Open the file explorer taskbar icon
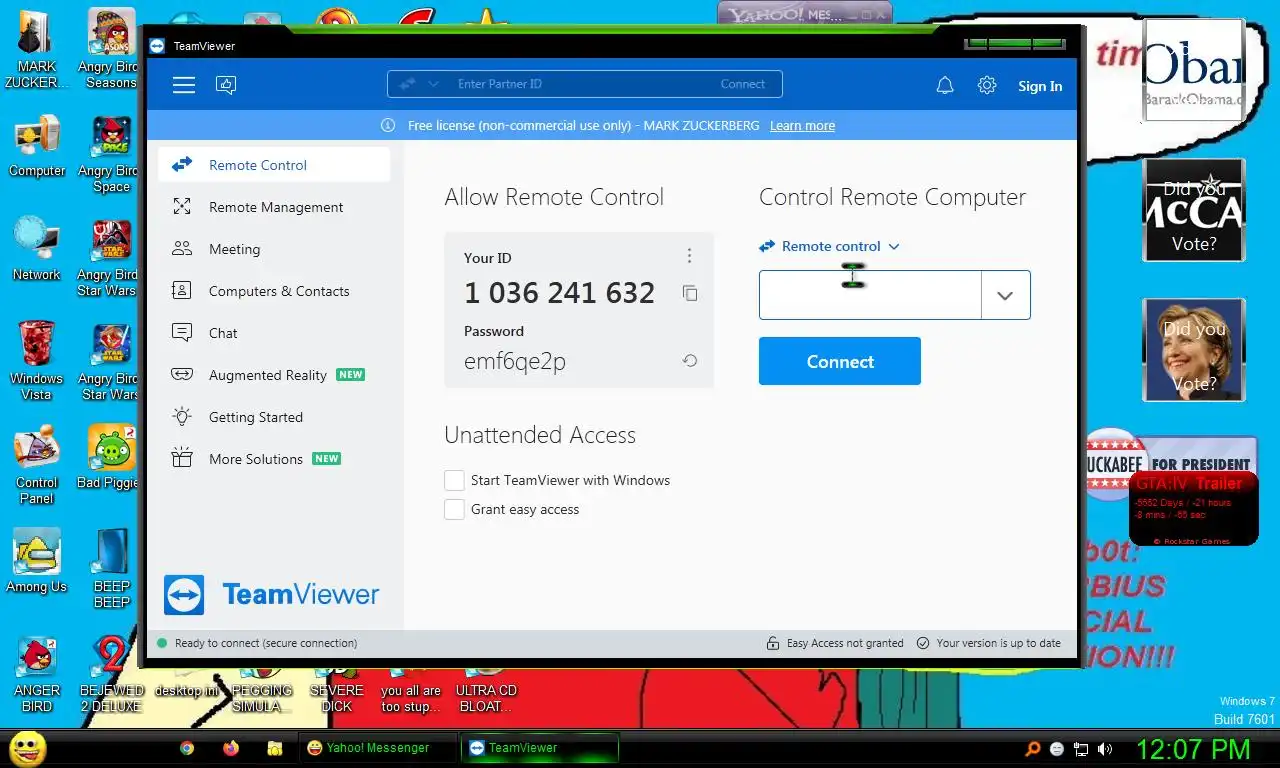The height and width of the screenshot is (768, 1280). point(275,748)
